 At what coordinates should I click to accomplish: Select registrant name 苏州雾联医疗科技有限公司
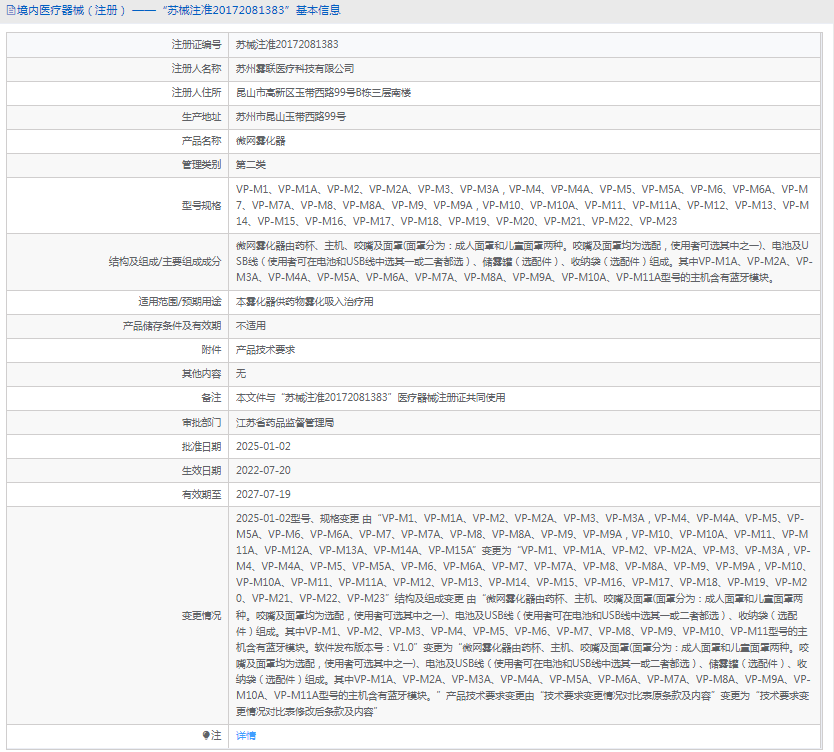click(295, 69)
